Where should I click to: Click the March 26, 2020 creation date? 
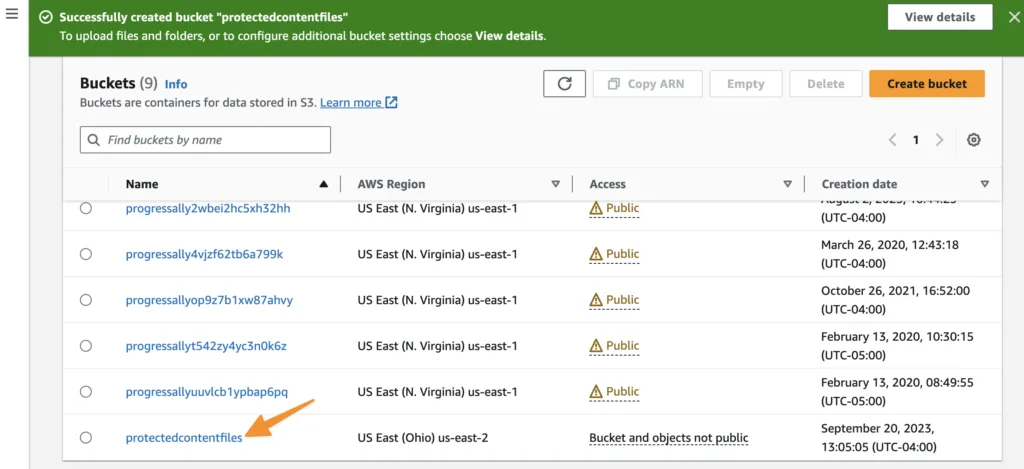click(890, 254)
